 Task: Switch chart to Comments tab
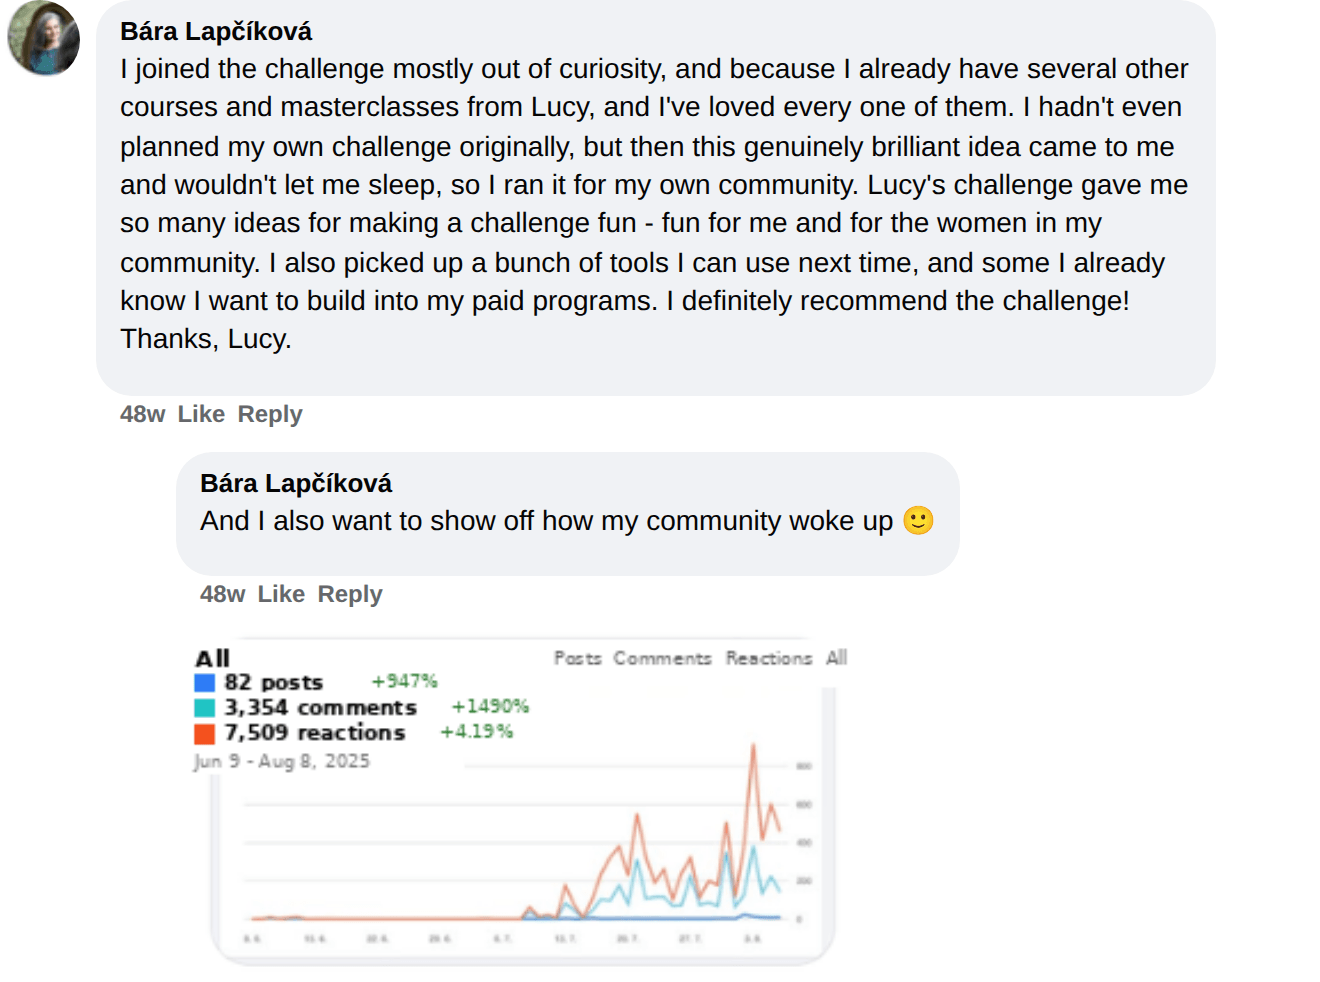tap(662, 658)
